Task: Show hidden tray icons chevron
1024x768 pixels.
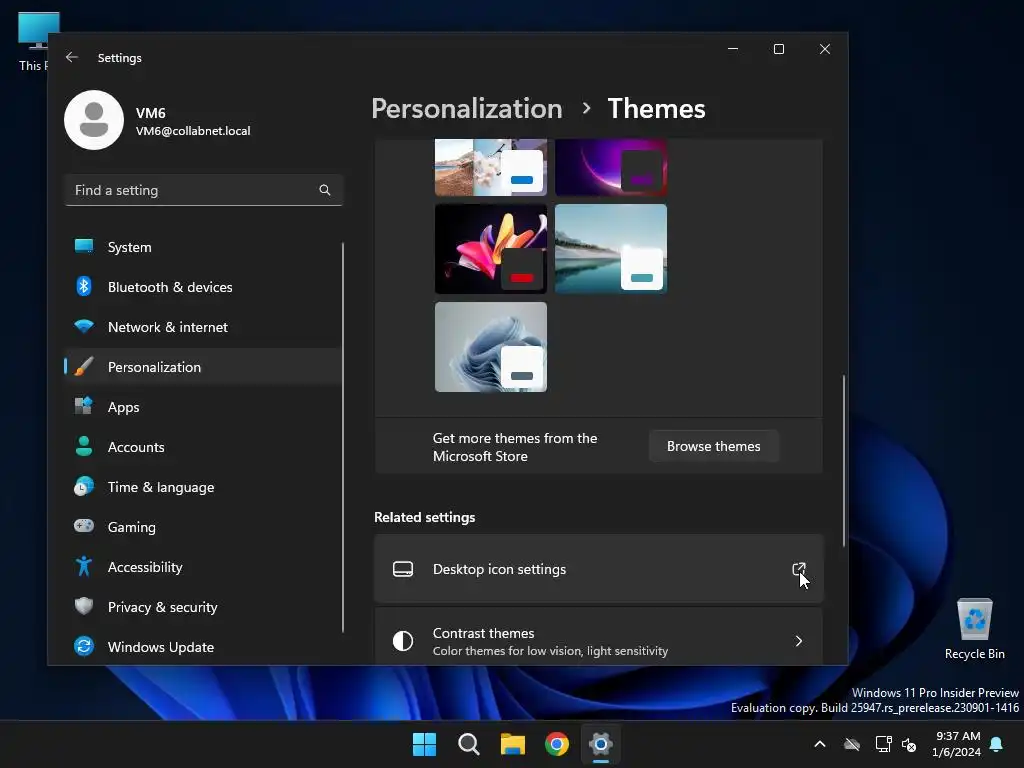Action: click(820, 744)
